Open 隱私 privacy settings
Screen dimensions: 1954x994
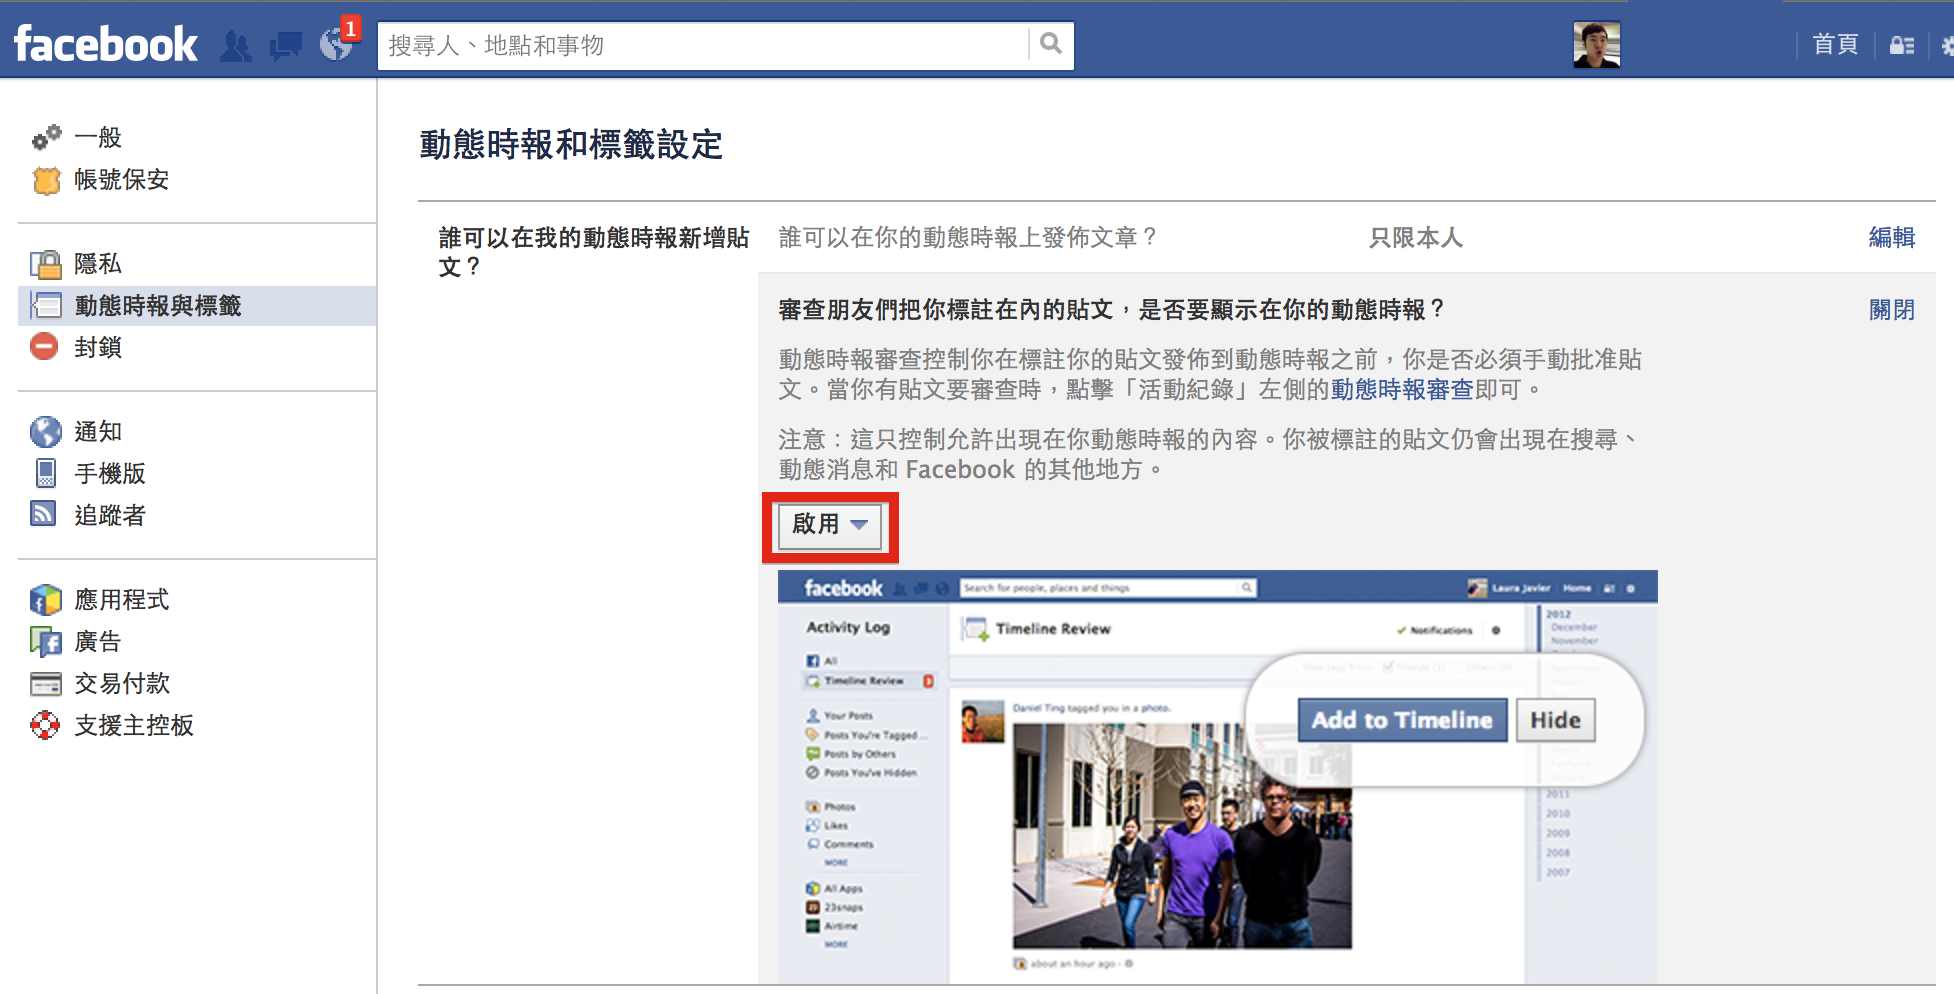pos(98,264)
